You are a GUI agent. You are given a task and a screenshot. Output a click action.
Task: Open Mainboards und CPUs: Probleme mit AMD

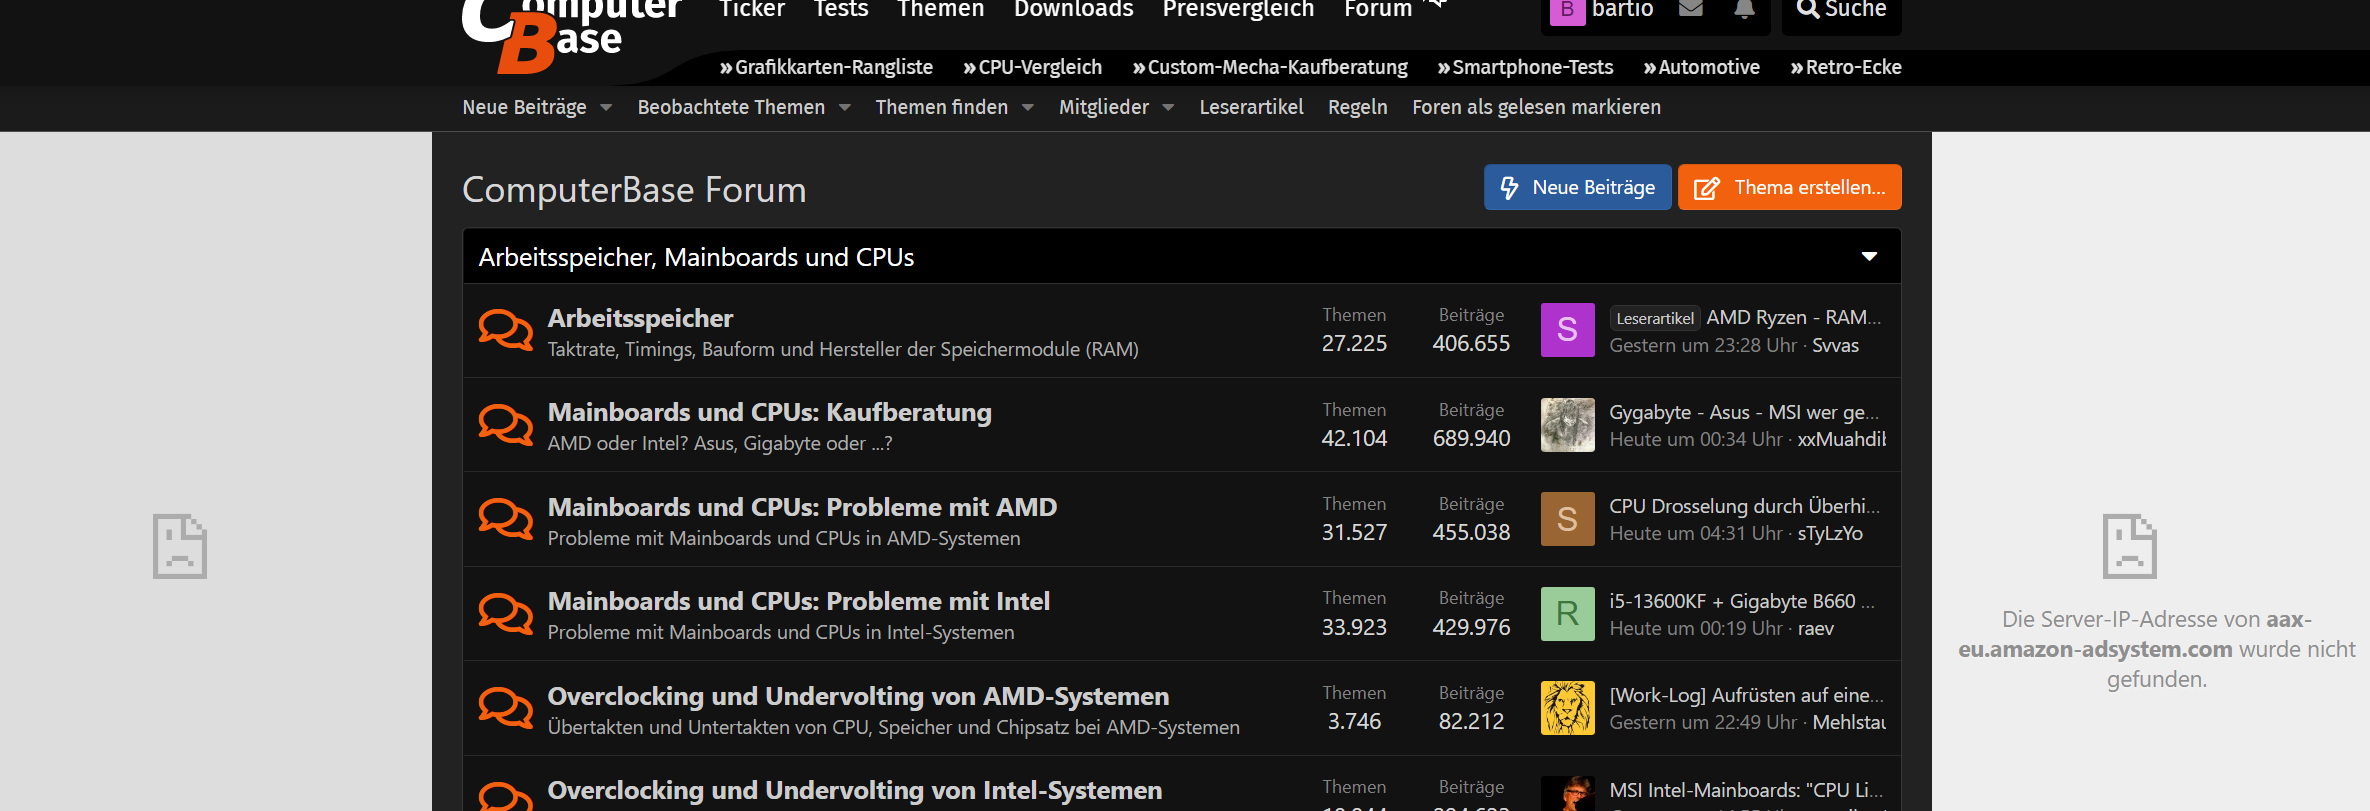coord(802,507)
